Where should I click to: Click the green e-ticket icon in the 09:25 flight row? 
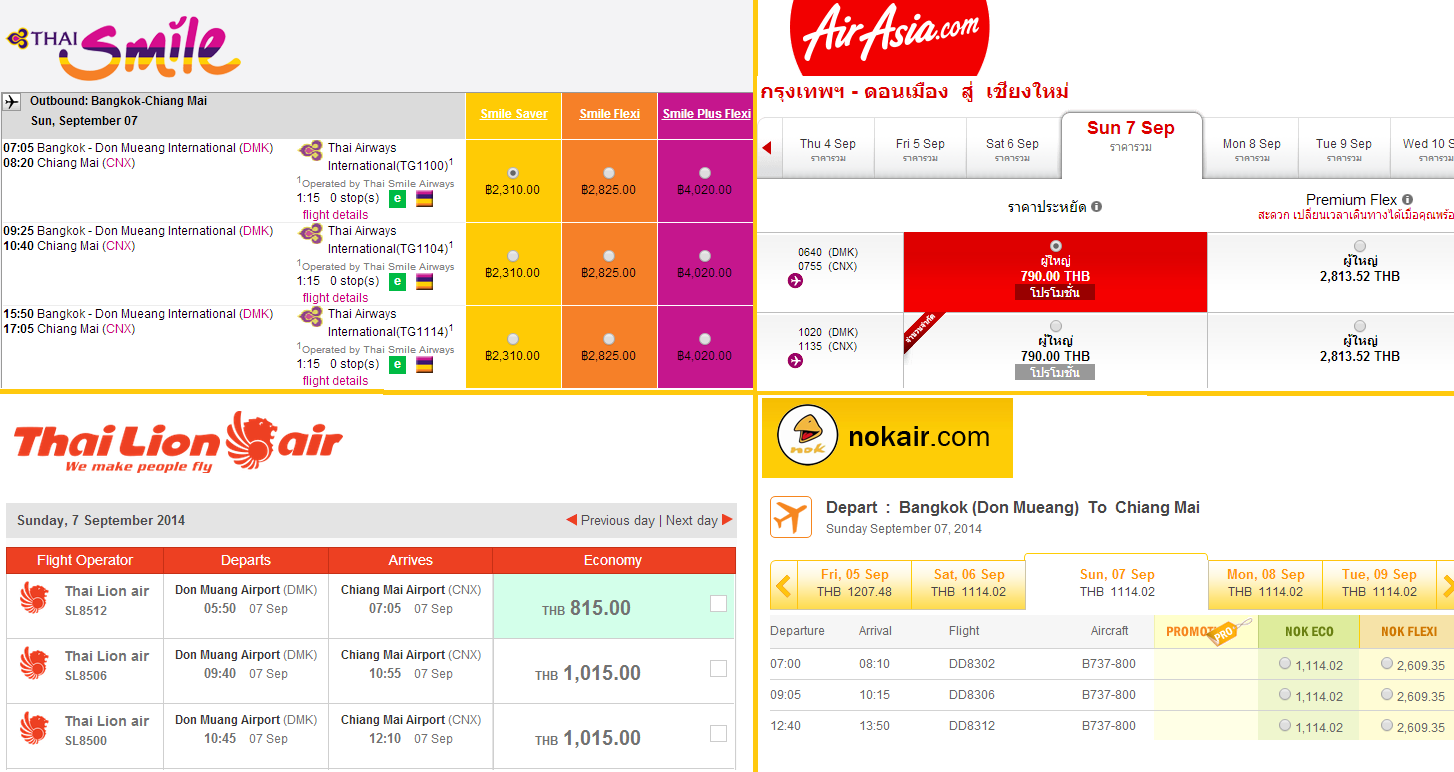click(x=397, y=281)
